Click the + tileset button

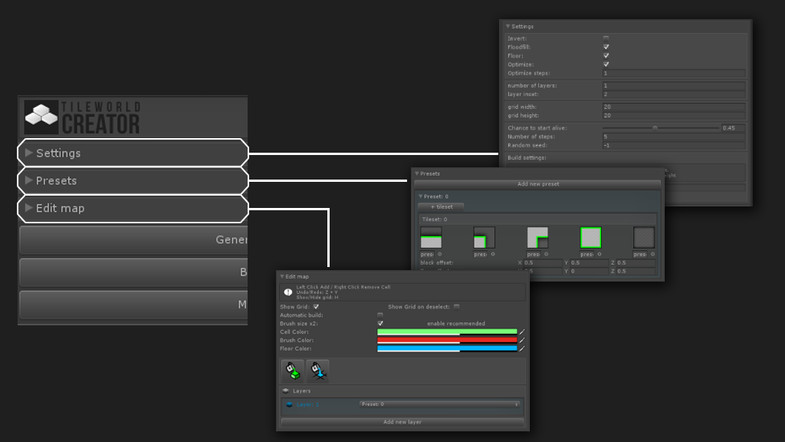pos(441,207)
